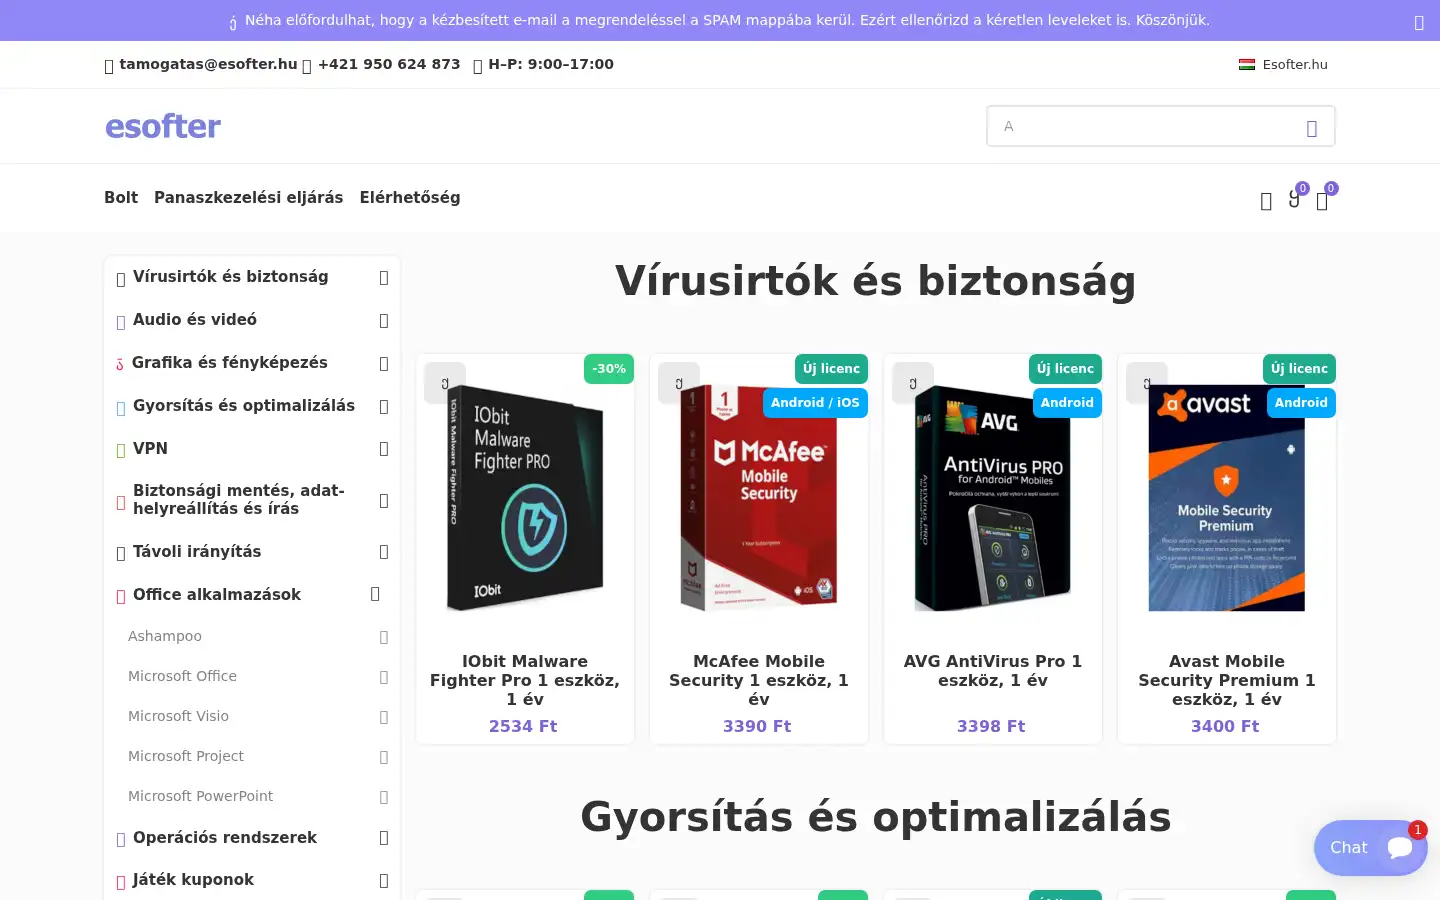Screen dimensions: 1440x900
Task: Click the search magnifier icon
Action: tap(1312, 128)
